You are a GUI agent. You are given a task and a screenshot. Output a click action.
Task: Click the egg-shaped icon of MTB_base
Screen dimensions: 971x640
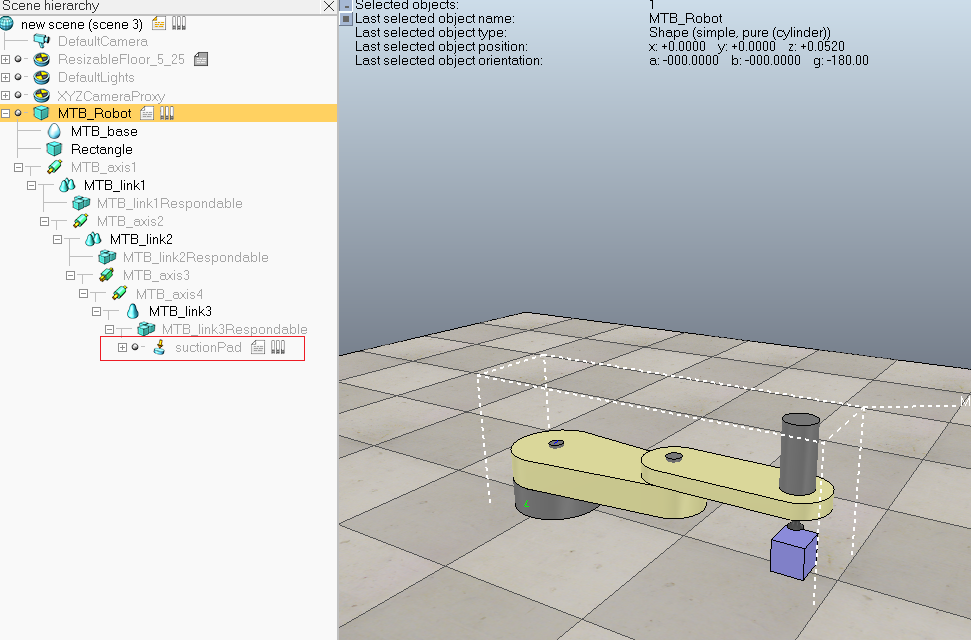(x=54, y=131)
